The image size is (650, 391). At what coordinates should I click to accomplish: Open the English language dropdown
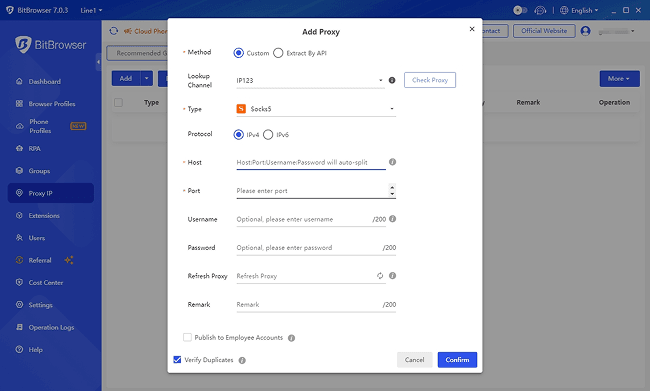585,10
